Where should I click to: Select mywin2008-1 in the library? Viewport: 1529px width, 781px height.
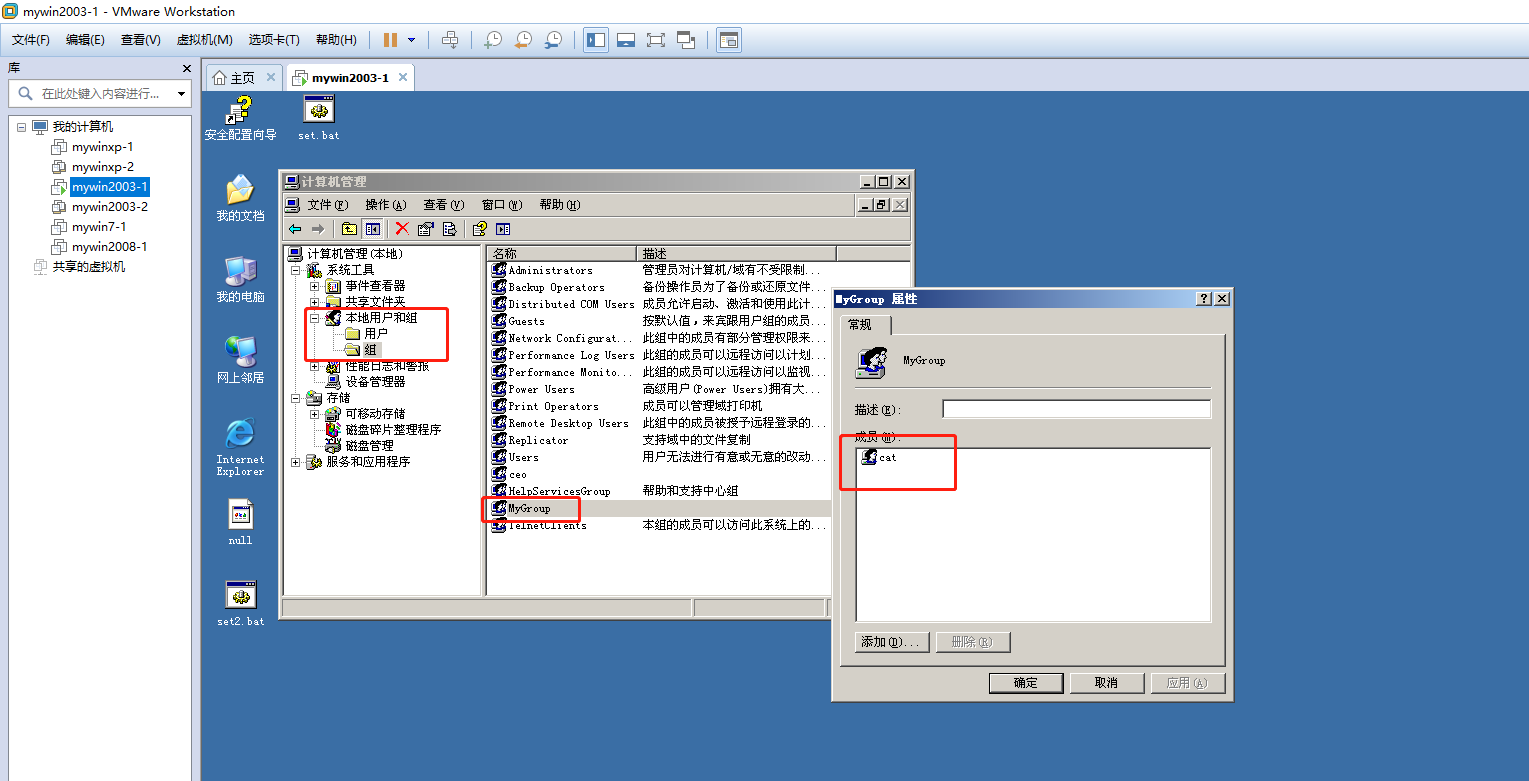tap(109, 247)
